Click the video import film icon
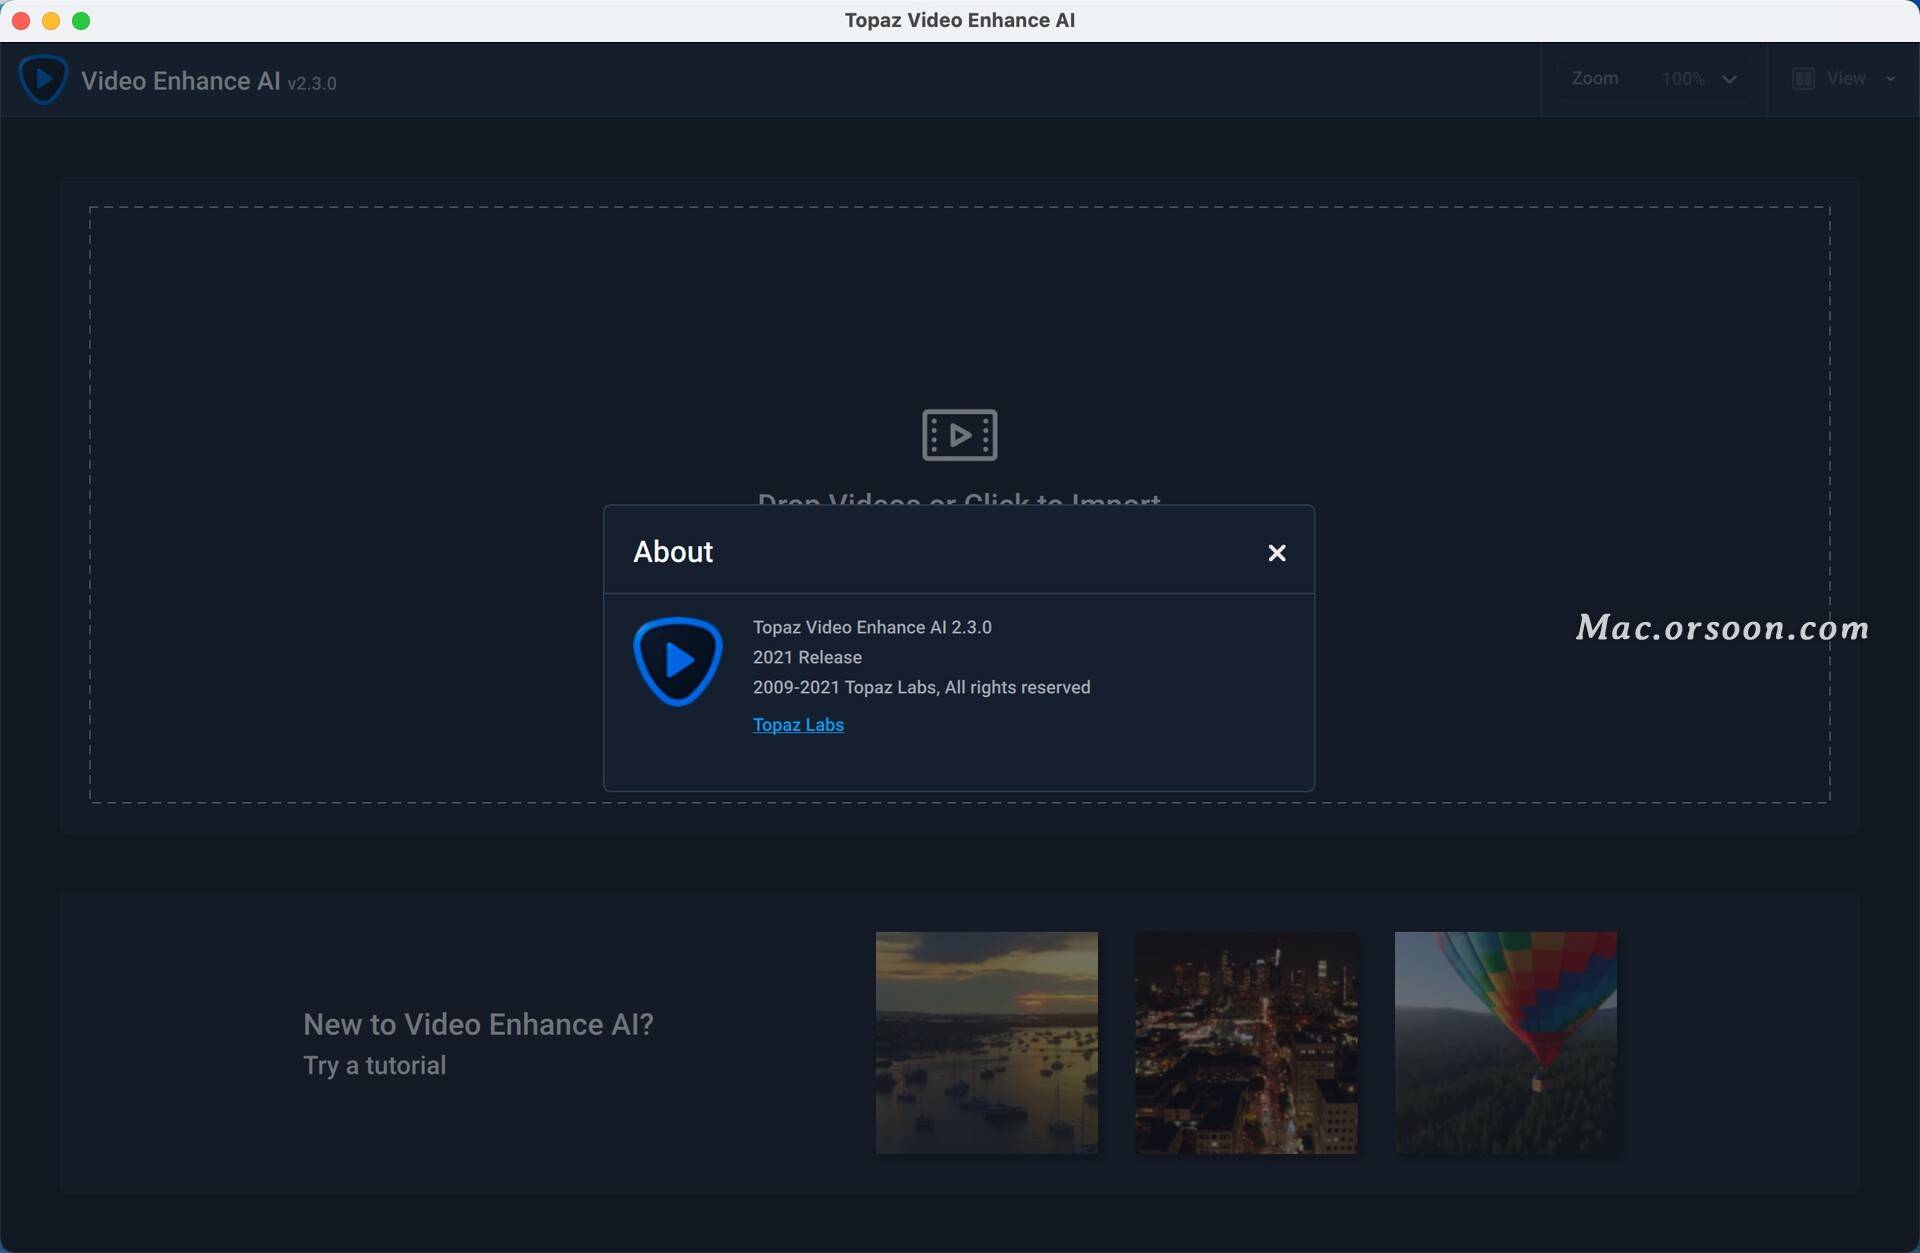Viewport: 1920px width, 1253px height. [x=959, y=435]
